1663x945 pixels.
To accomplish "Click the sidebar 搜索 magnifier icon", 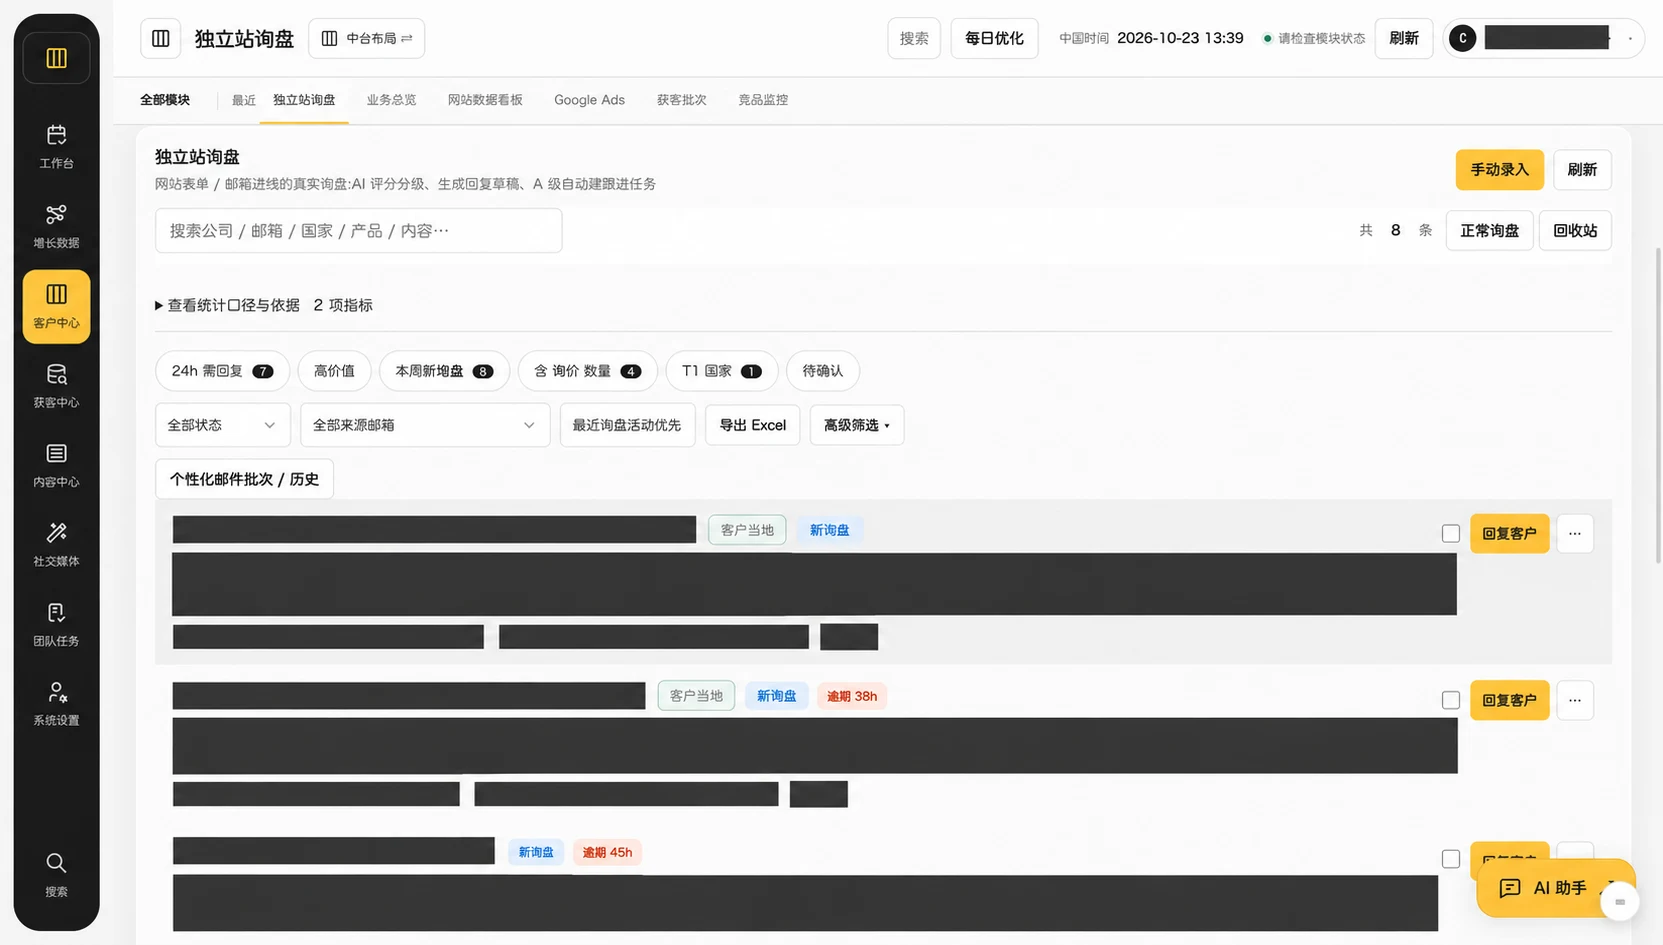I will [56, 863].
